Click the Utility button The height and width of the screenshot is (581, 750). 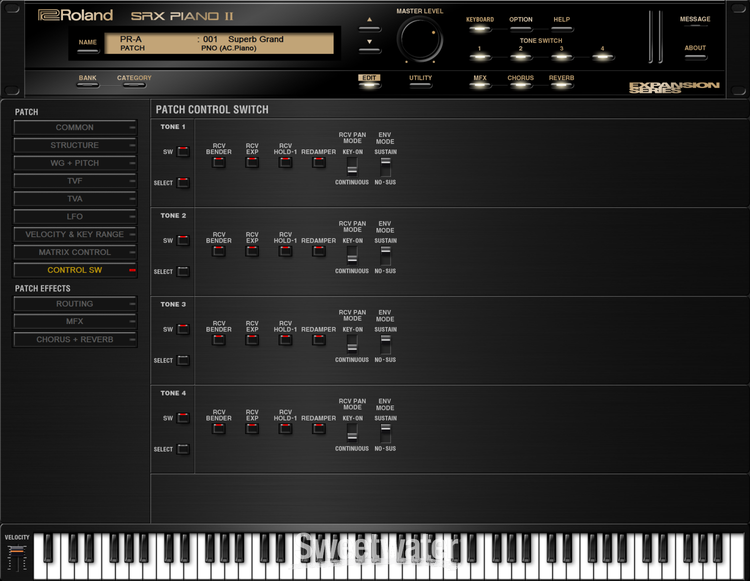click(421, 85)
